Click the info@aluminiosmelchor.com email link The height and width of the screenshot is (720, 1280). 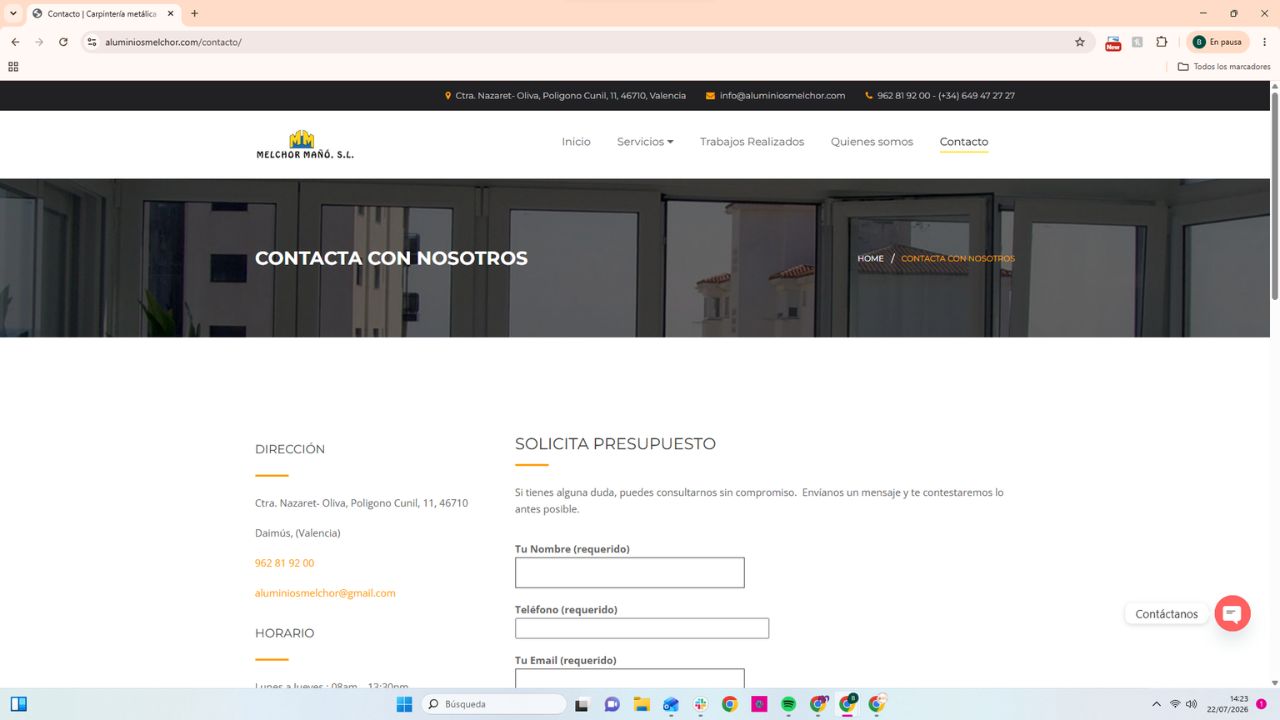tap(782, 96)
